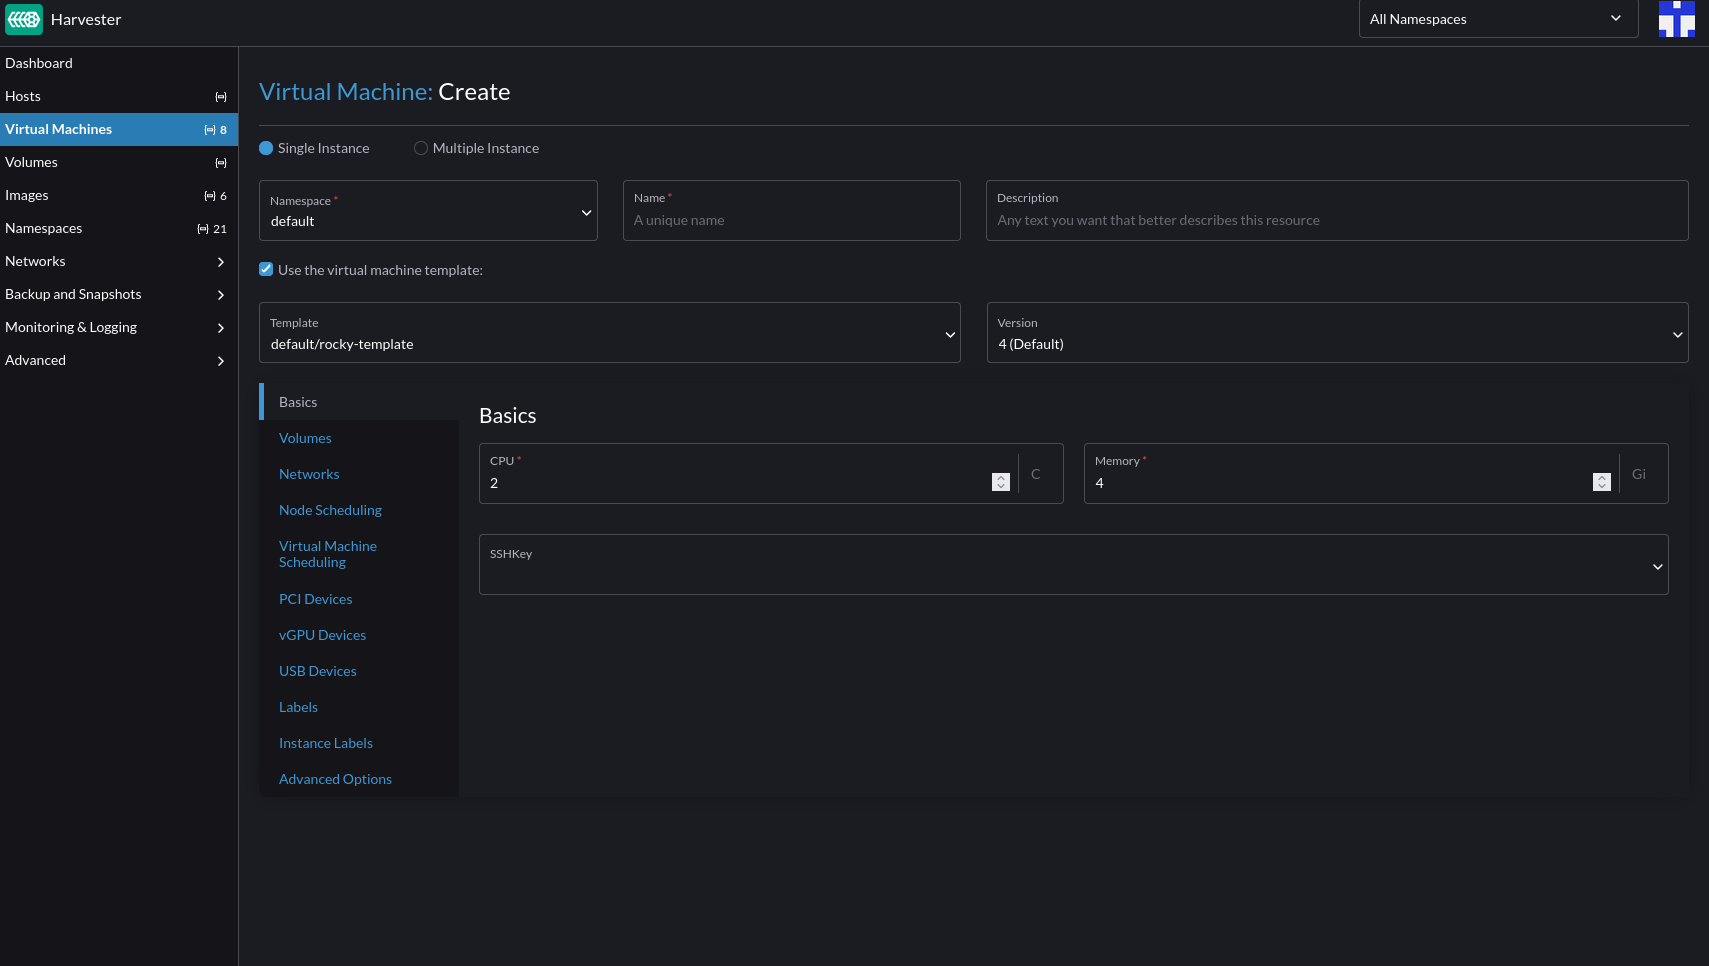The image size is (1709, 966).
Task: Increment the CPU value with the stepper
Action: pos(1001,477)
